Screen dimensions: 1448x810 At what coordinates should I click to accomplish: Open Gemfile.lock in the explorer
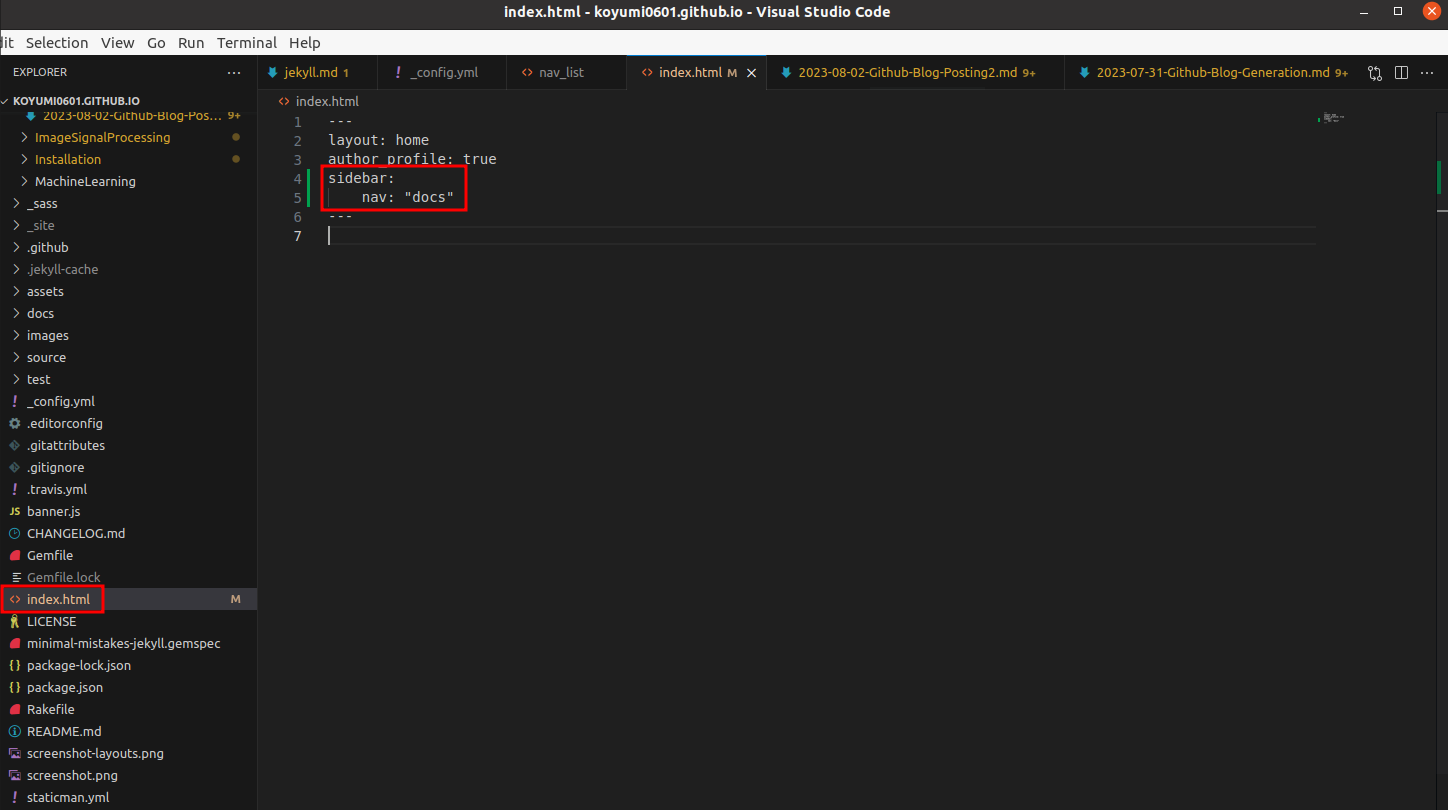pyautogui.click(x=128, y=577)
